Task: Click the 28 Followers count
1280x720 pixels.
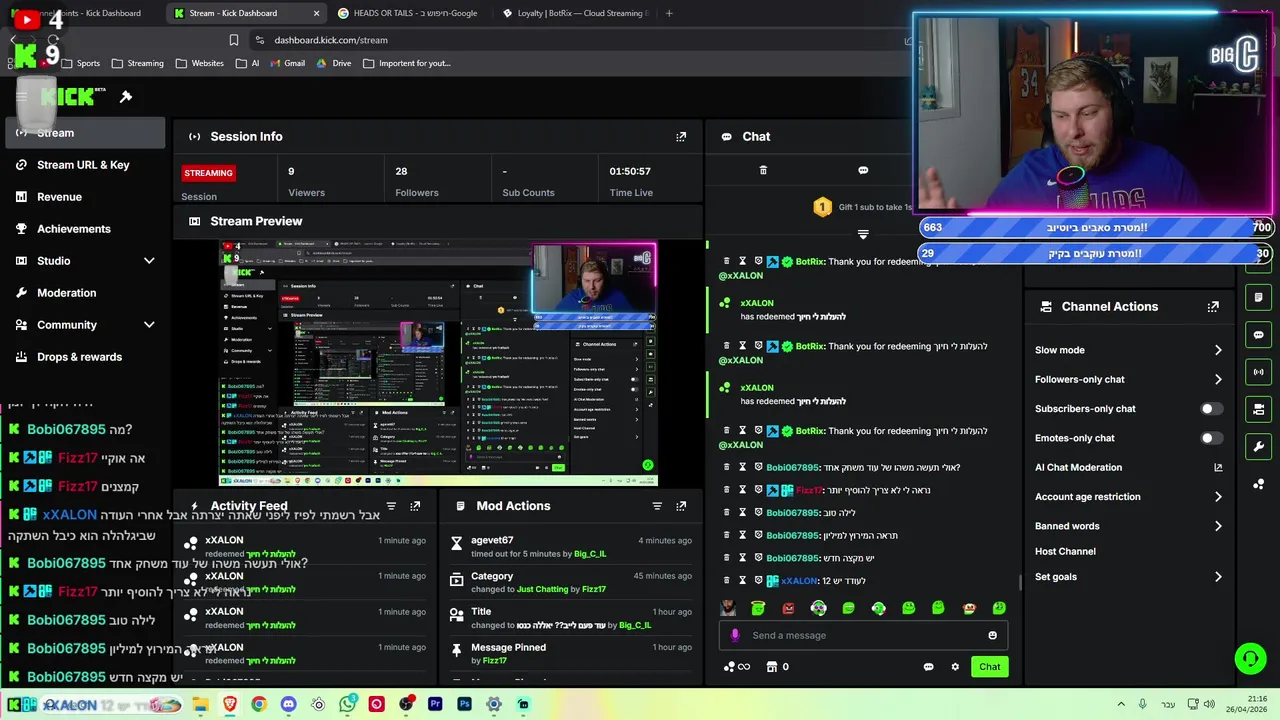Action: [401, 171]
